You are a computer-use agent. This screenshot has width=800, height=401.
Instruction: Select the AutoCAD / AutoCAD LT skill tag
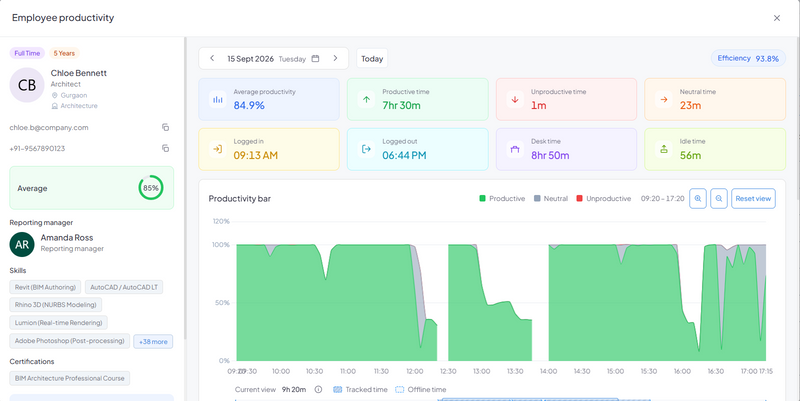[124, 287]
